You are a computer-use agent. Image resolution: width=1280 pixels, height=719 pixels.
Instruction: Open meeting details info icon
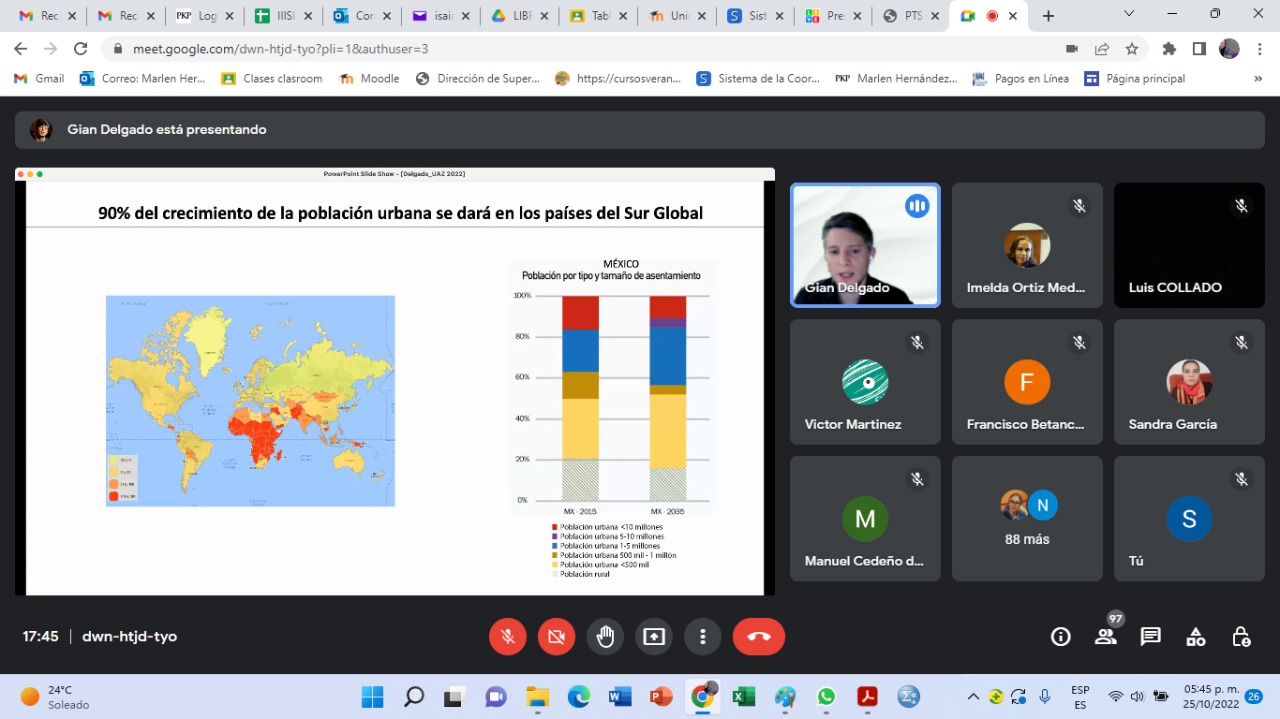pyautogui.click(x=1060, y=637)
